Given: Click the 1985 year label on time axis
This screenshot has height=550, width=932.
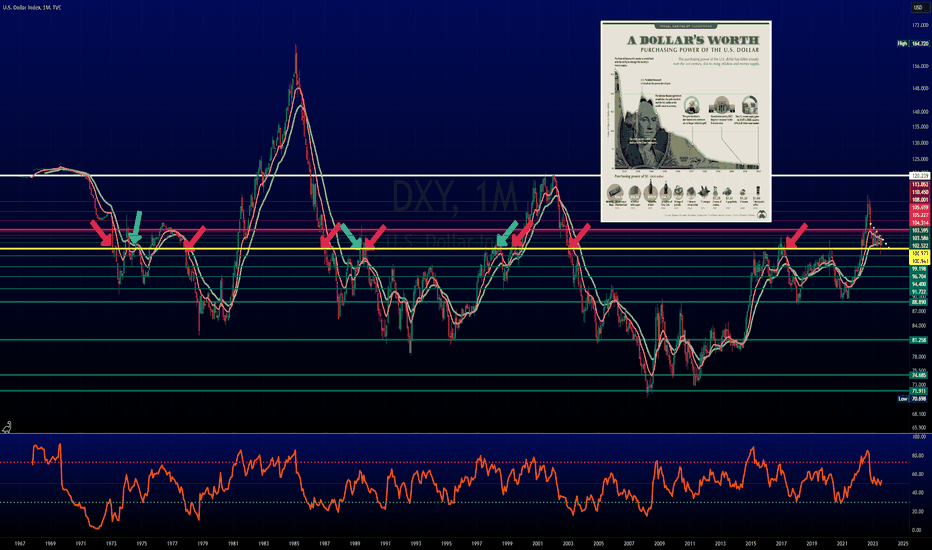Looking at the screenshot, I should point(294,543).
